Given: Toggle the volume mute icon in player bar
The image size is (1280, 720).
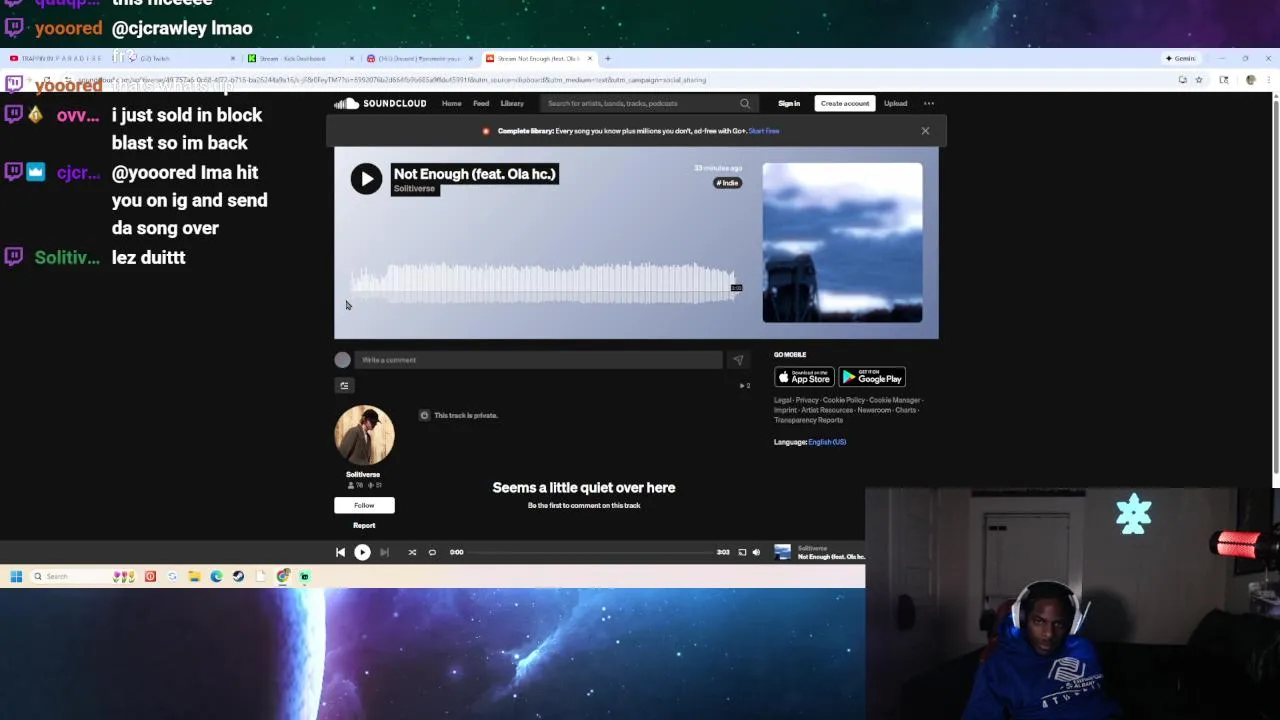Looking at the screenshot, I should click(756, 552).
